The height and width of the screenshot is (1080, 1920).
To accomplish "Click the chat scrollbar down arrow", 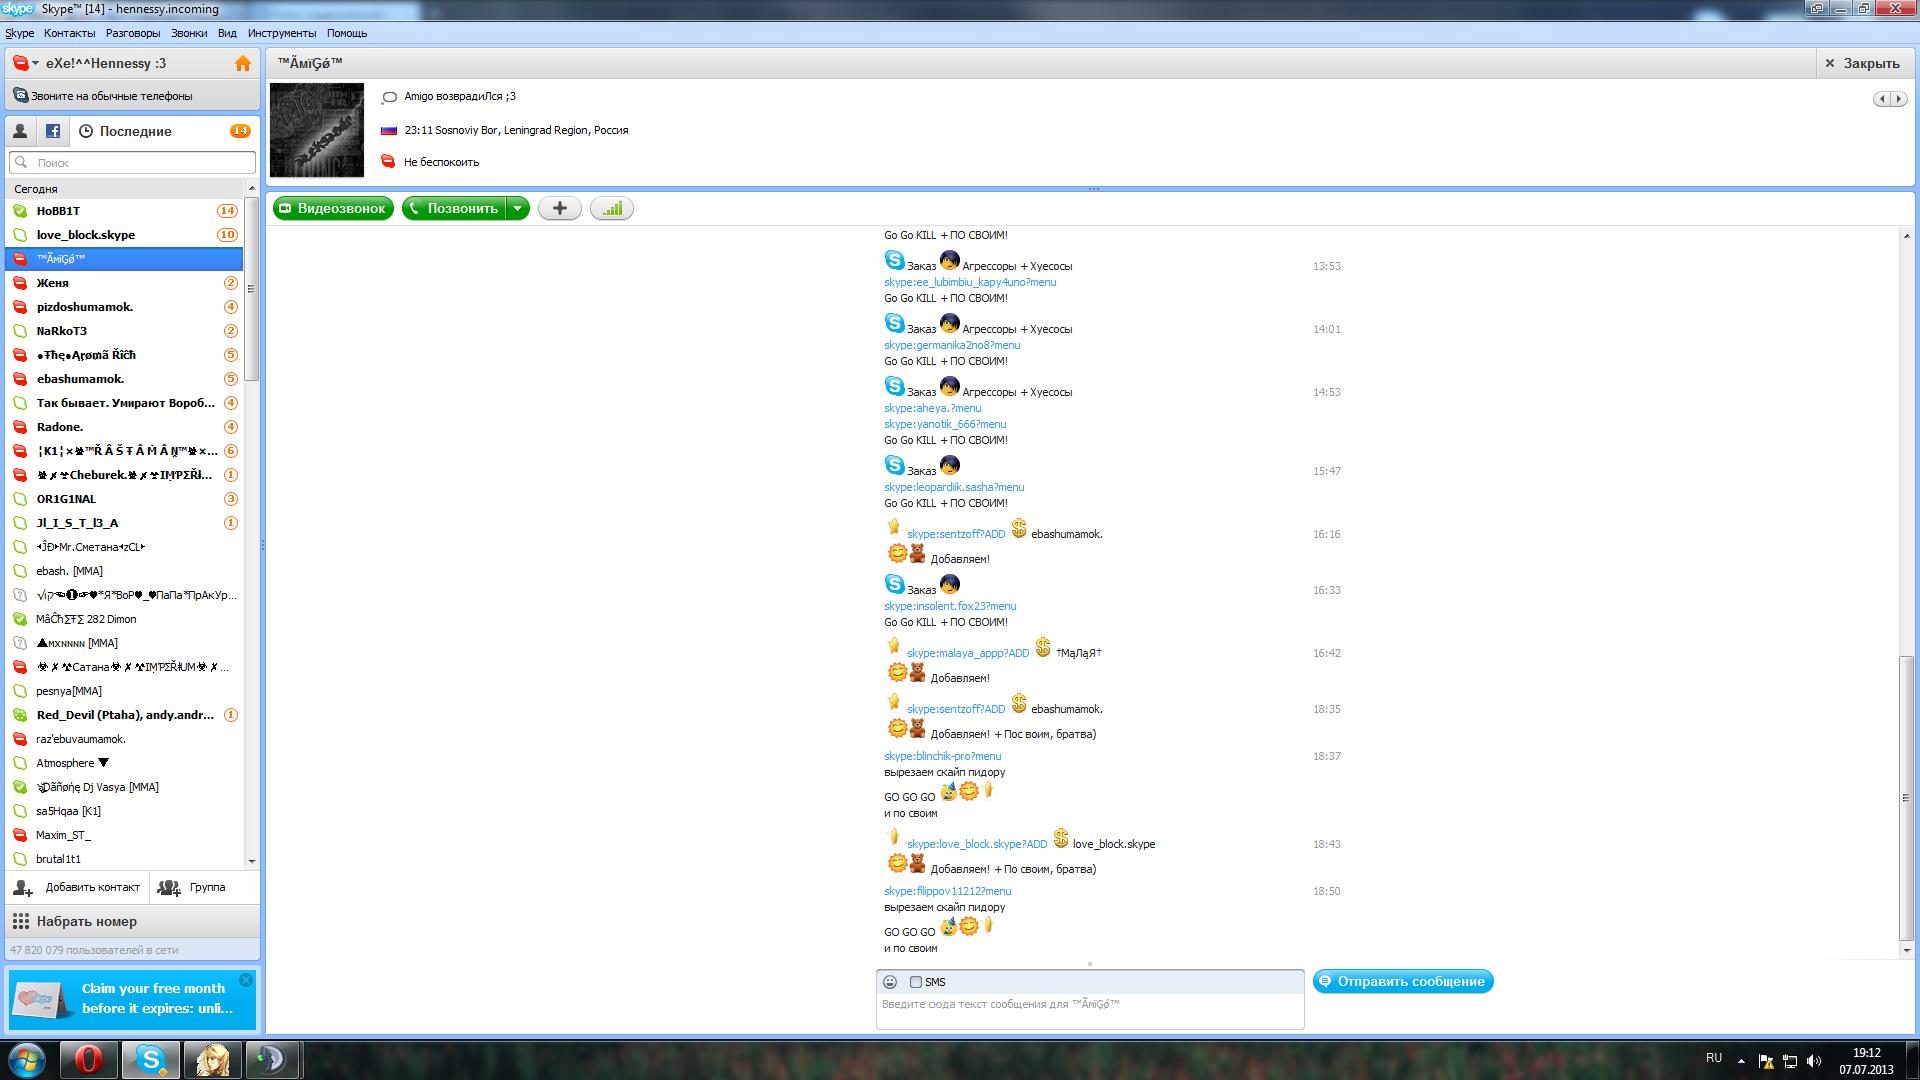I will tap(1906, 950).
